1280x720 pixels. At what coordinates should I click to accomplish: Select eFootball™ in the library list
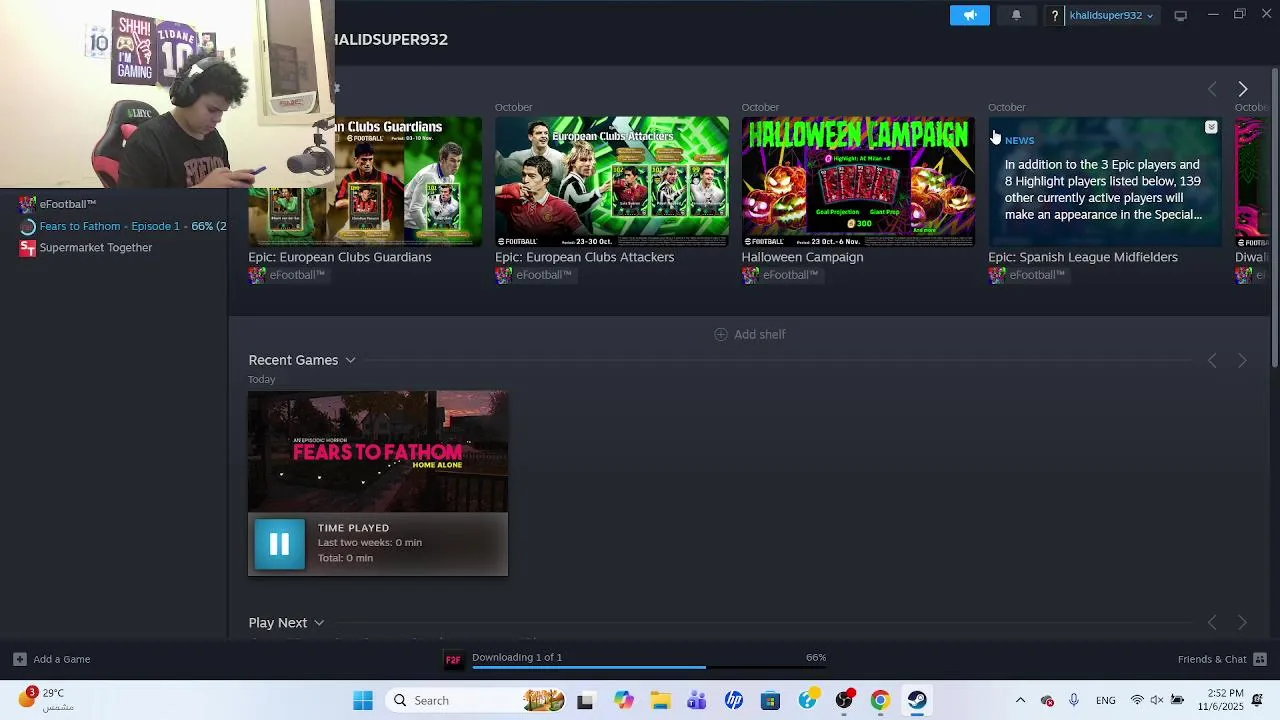68,204
